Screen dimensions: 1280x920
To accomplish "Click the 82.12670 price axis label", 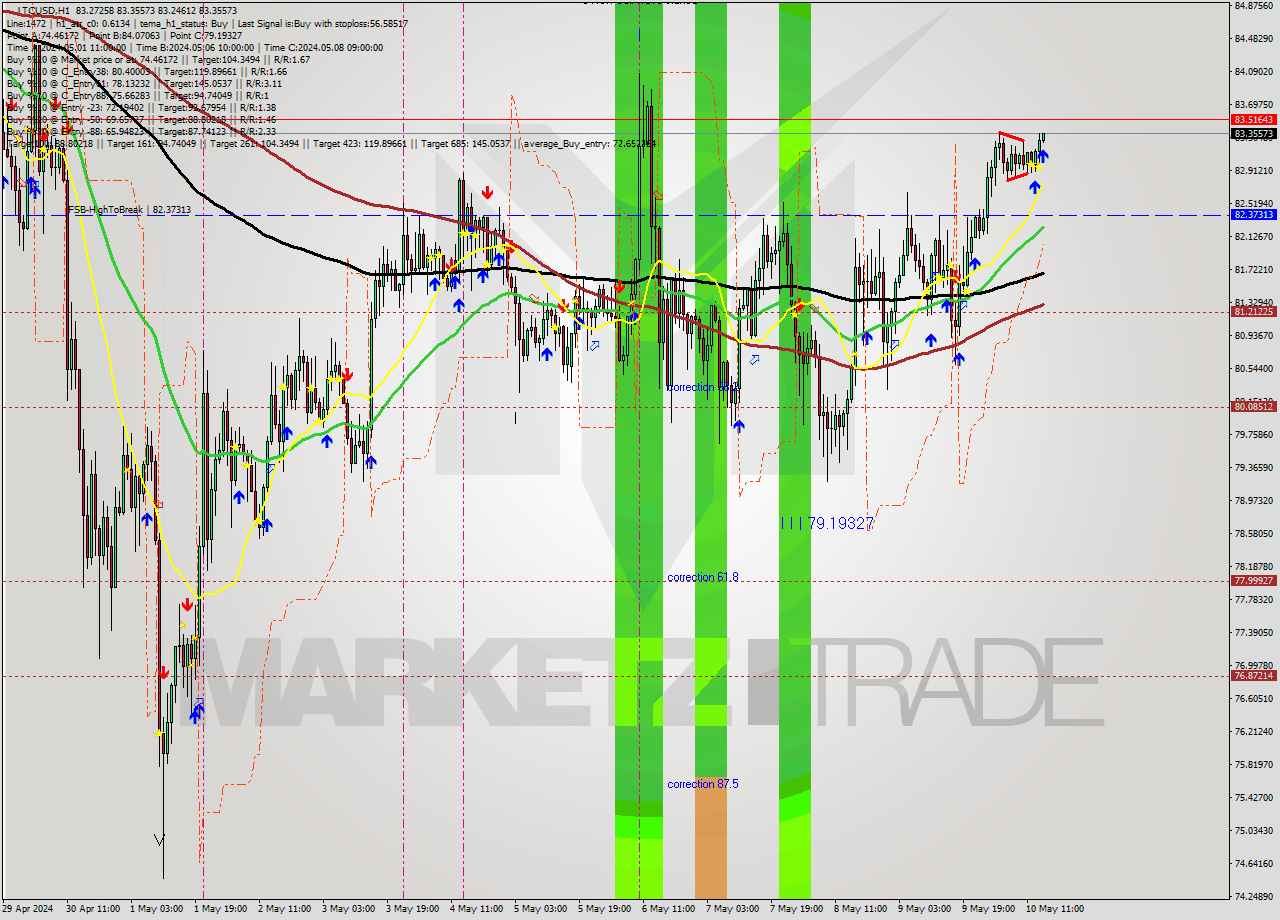I will tap(1254, 236).
